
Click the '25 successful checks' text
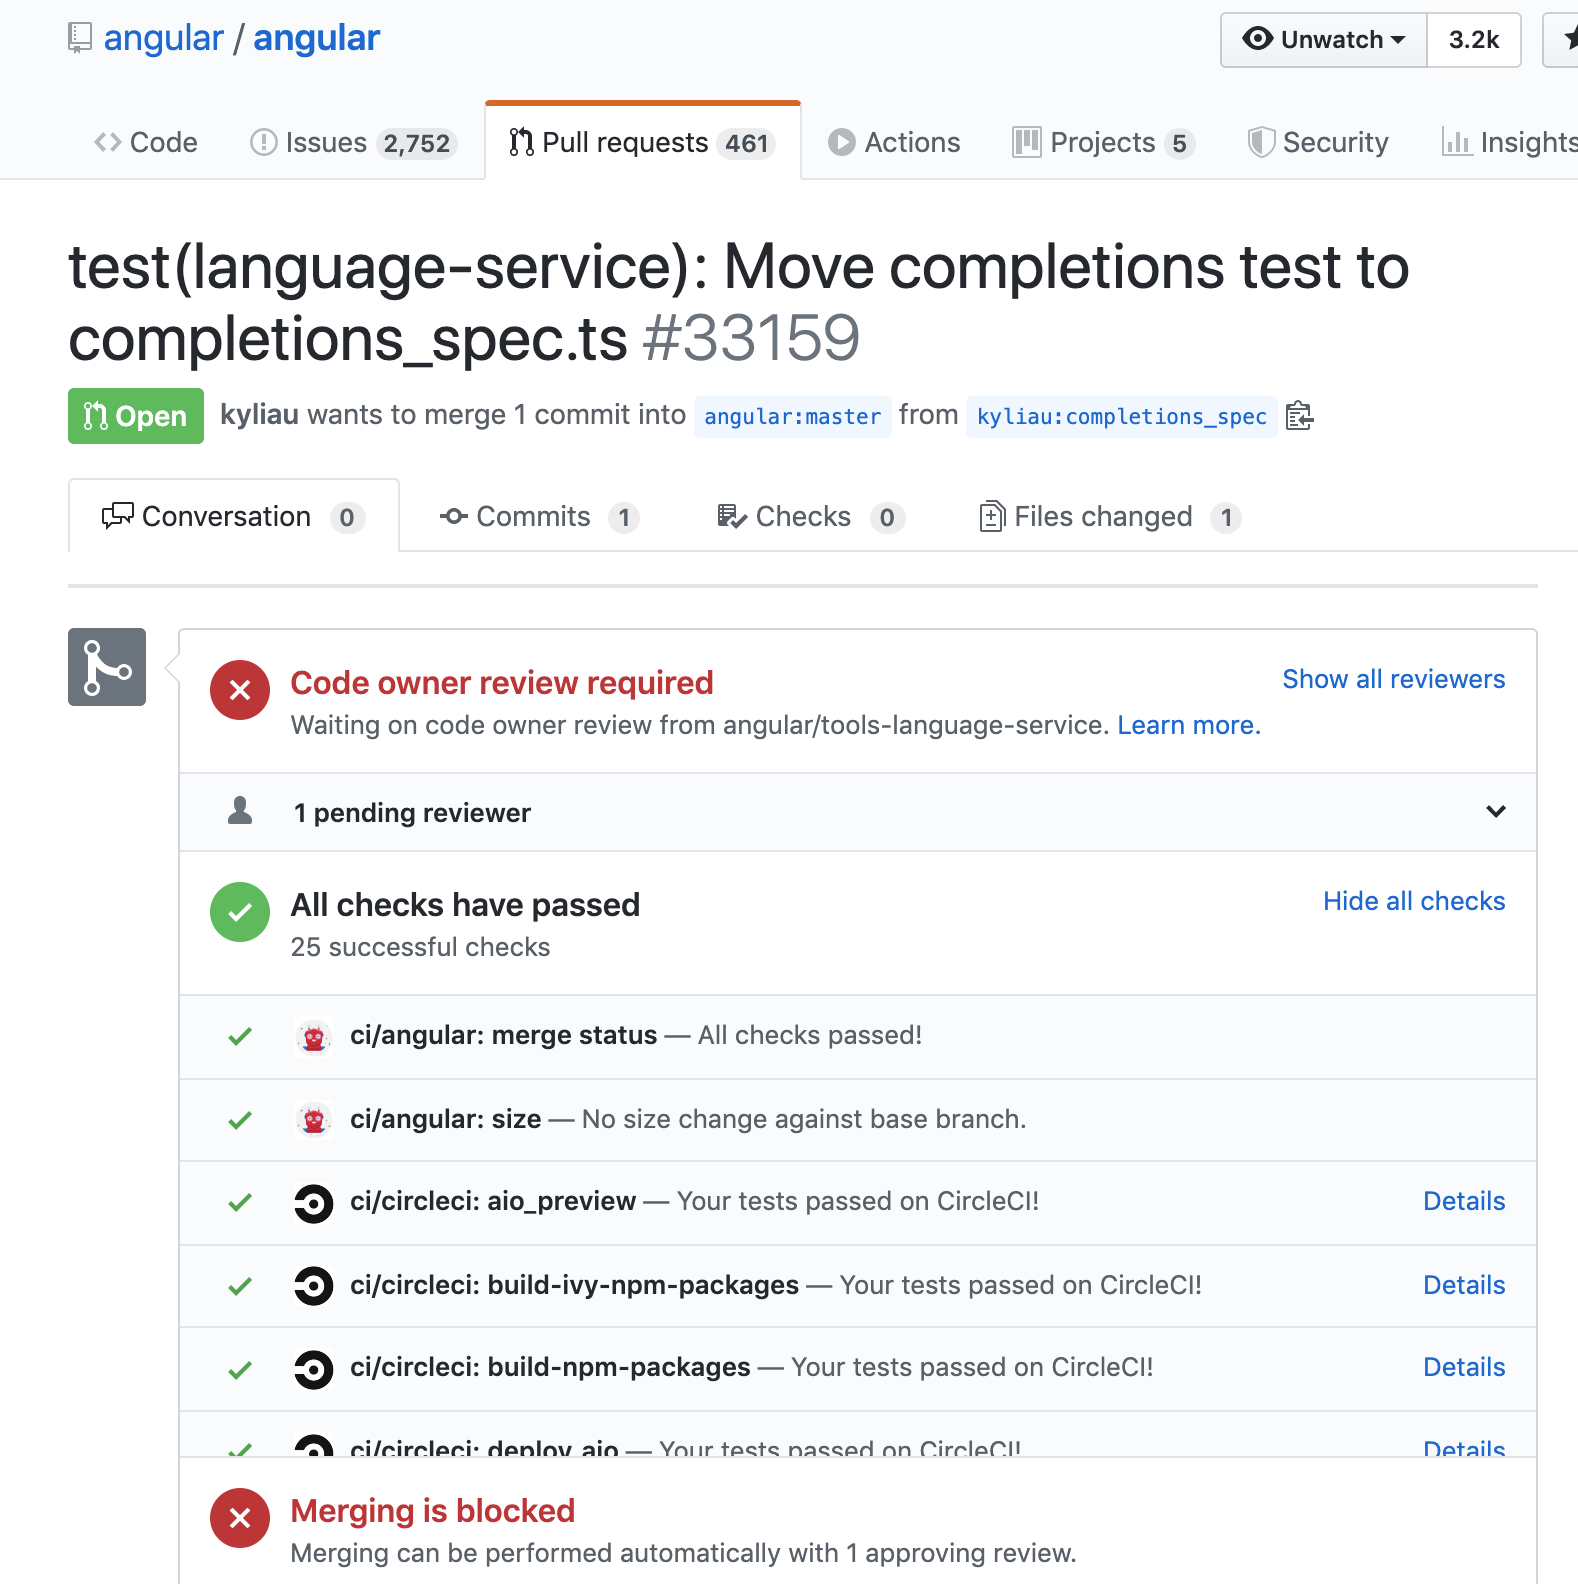pos(421,947)
